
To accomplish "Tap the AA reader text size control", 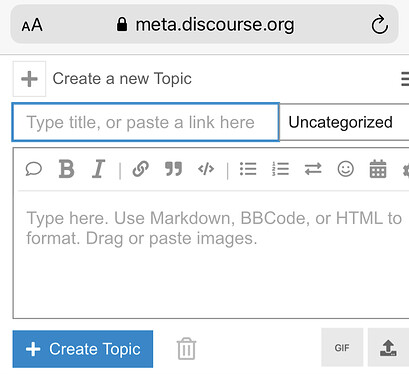I will tap(32, 25).
